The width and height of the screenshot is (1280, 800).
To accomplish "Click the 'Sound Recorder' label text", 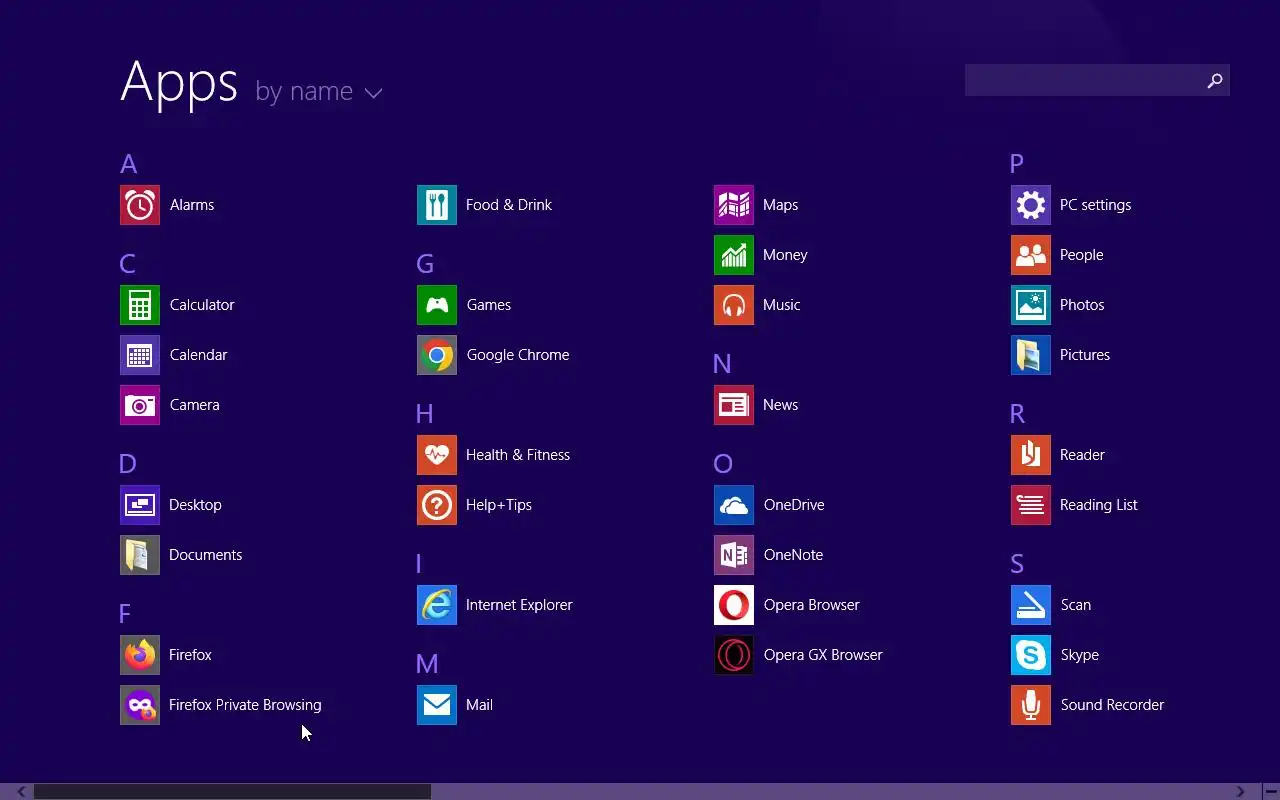I will click(1112, 705).
